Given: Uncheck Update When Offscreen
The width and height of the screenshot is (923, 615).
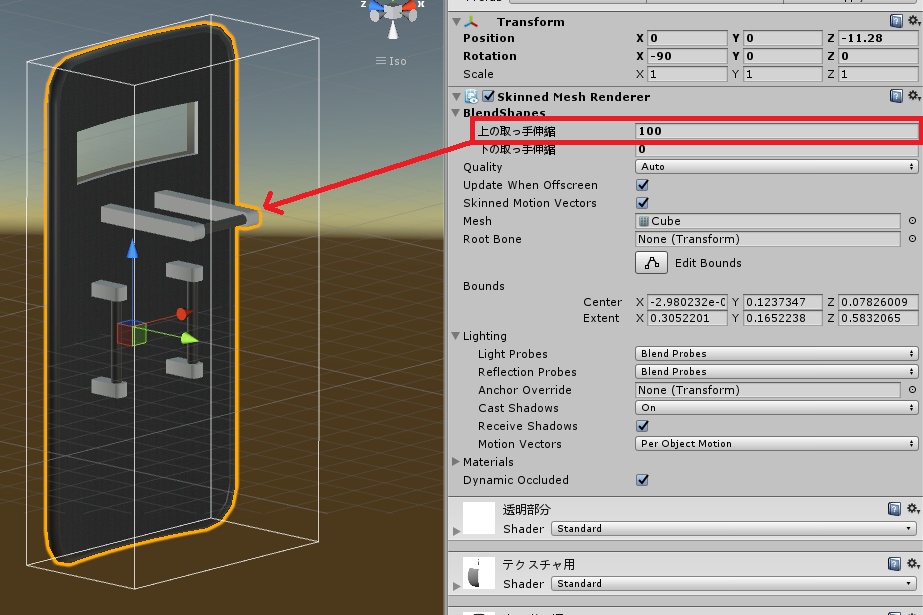Looking at the screenshot, I should (x=642, y=185).
